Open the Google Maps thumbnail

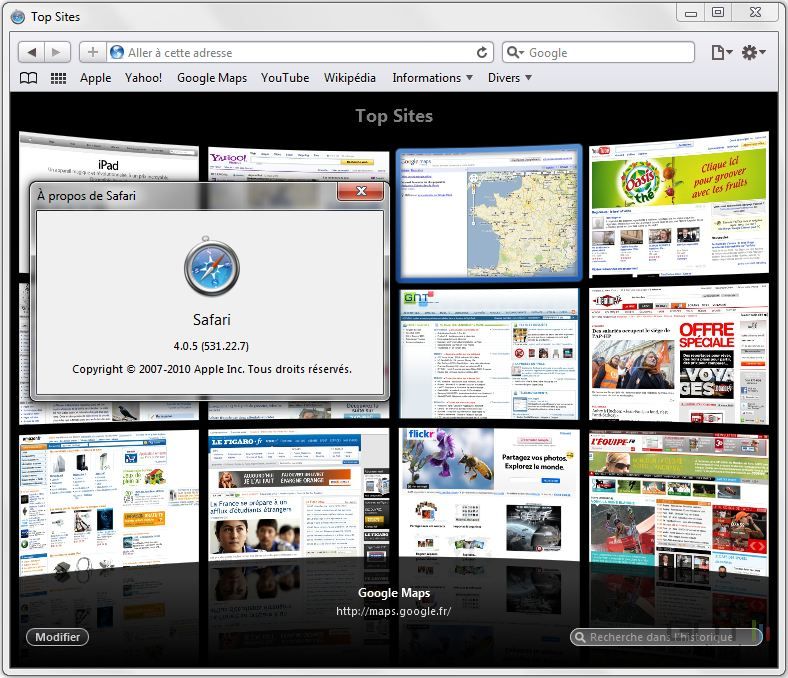coord(489,213)
